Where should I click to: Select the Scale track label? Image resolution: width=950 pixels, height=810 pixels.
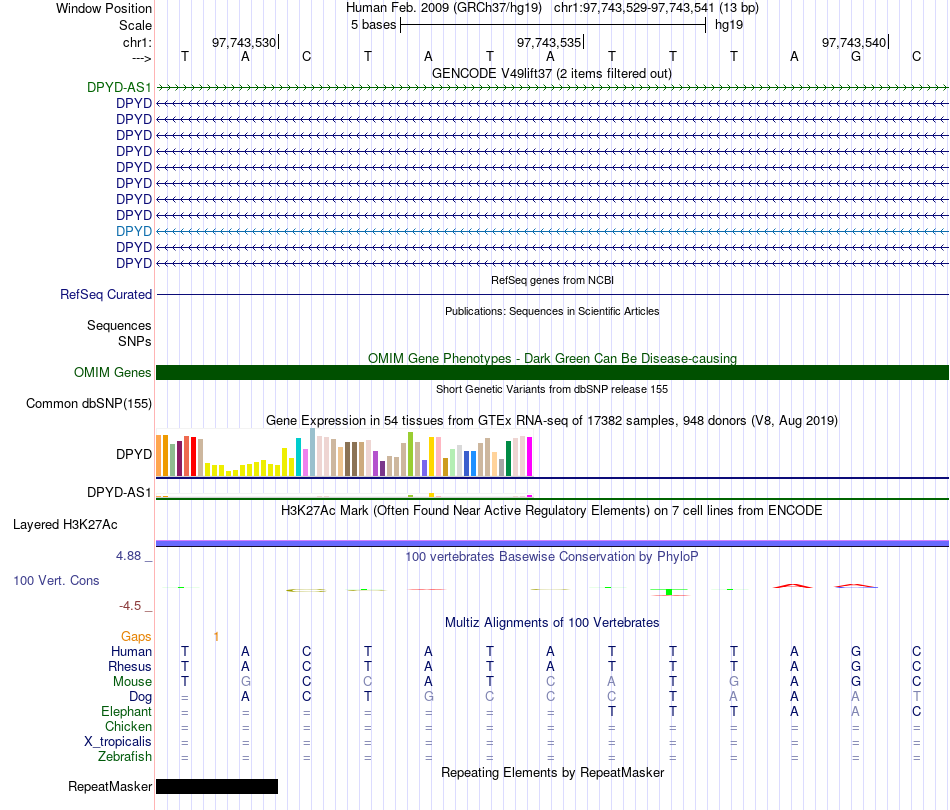click(x=135, y=25)
